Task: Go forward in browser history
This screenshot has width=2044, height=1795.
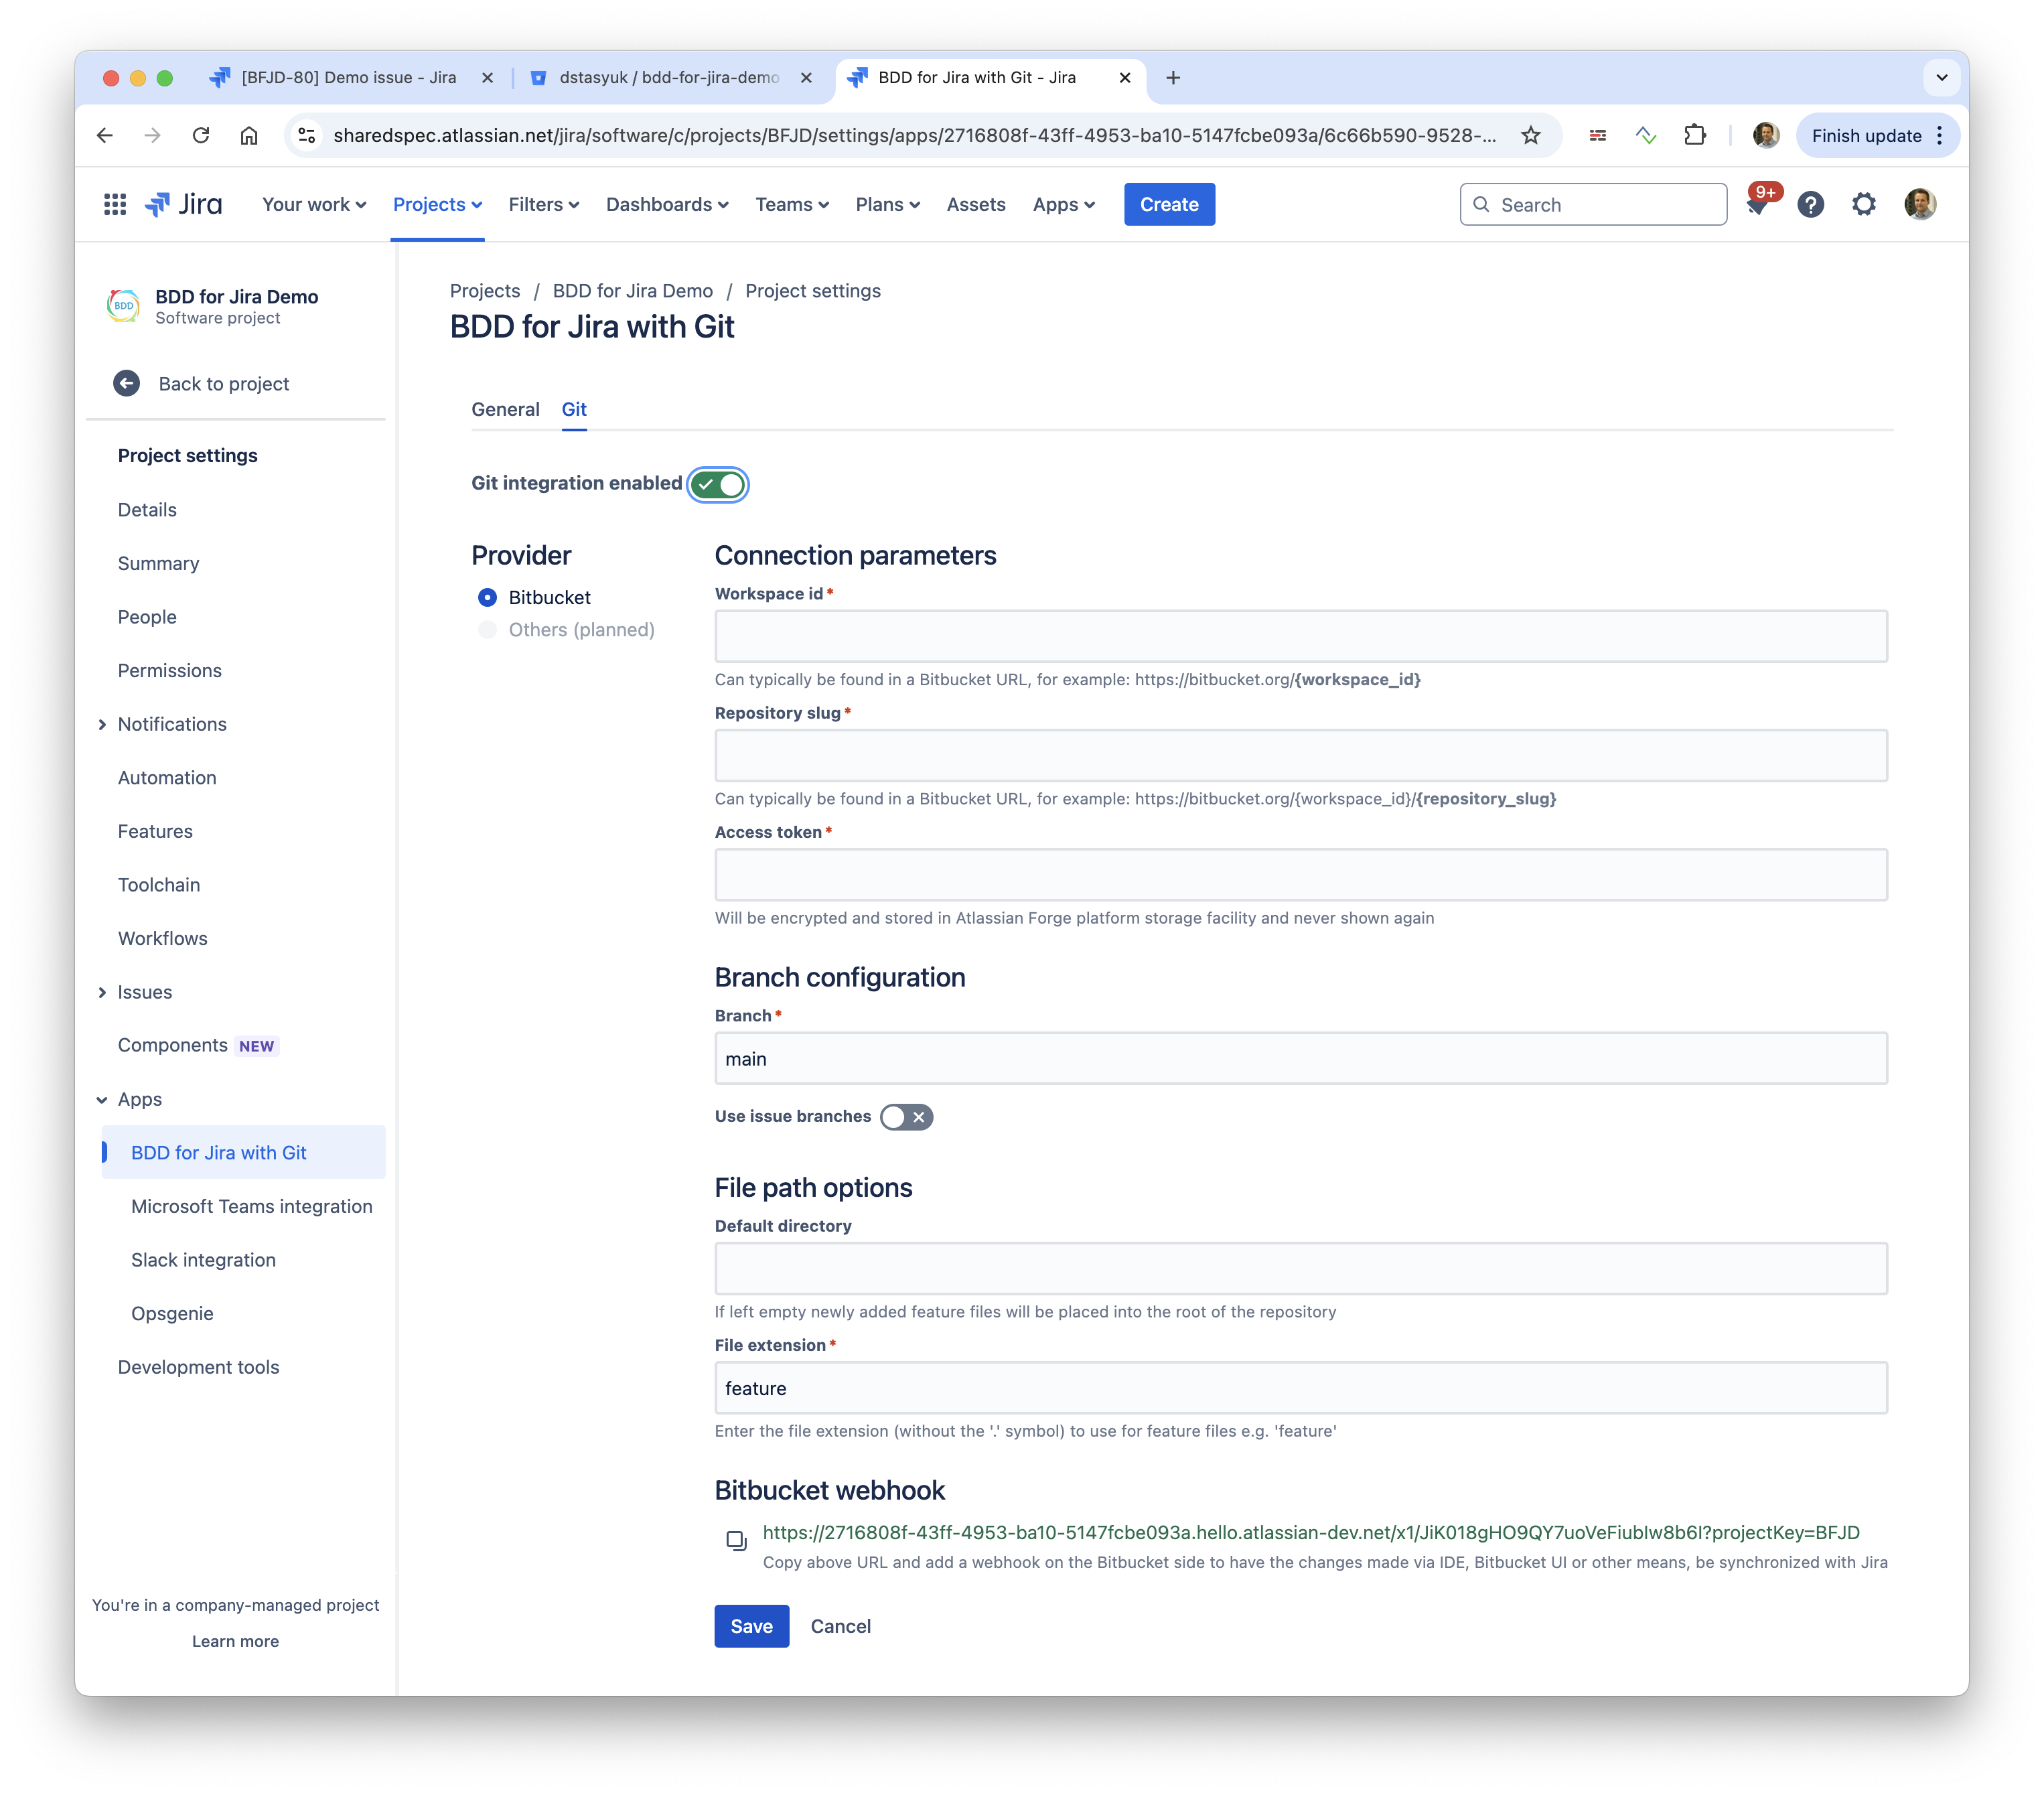Action: pyautogui.click(x=153, y=135)
